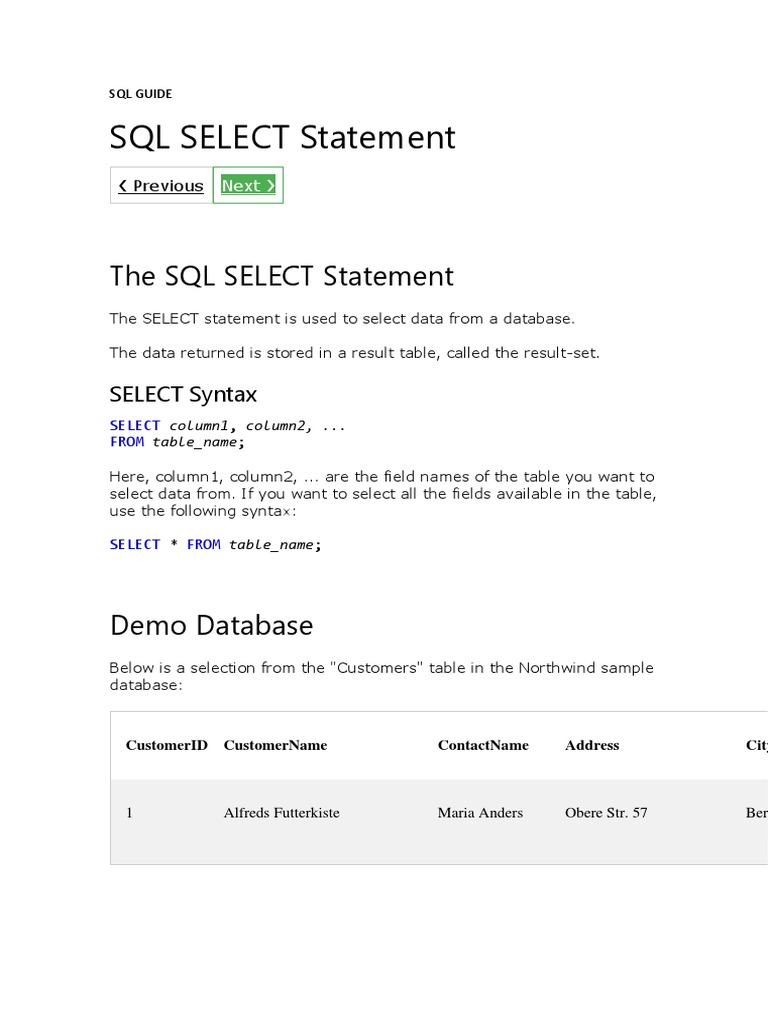The width and height of the screenshot is (768, 1024).
Task: Click the main SQL SELECT Statement title
Action: [x=282, y=137]
